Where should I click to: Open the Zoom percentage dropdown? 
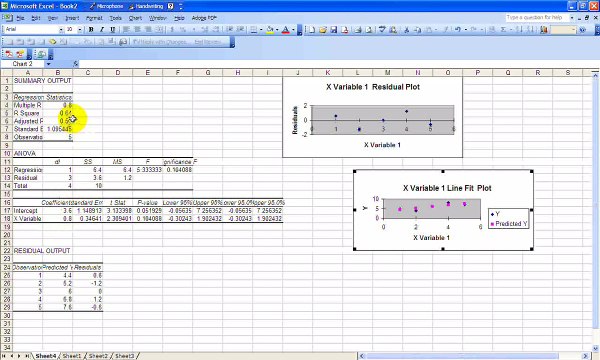pyautogui.click(x=574, y=29)
